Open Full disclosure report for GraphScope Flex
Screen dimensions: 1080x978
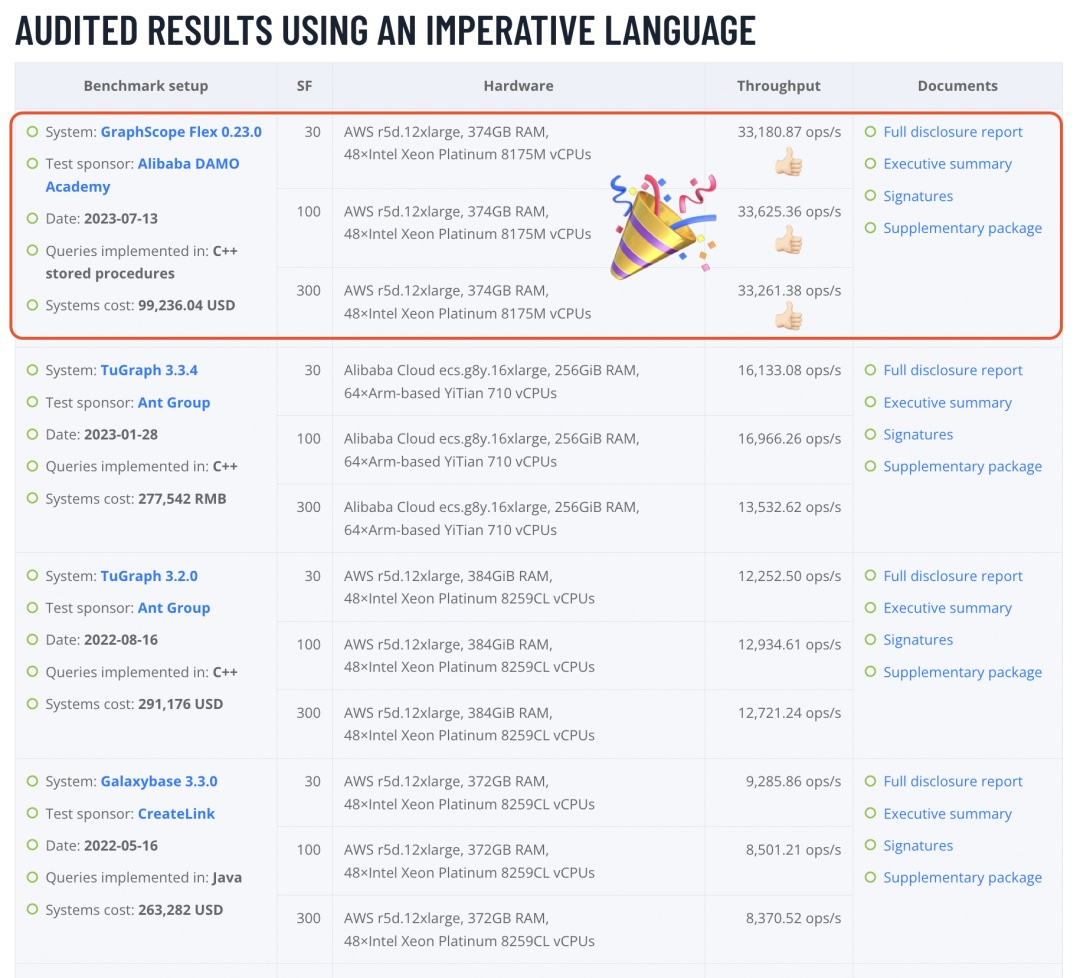tap(953, 132)
